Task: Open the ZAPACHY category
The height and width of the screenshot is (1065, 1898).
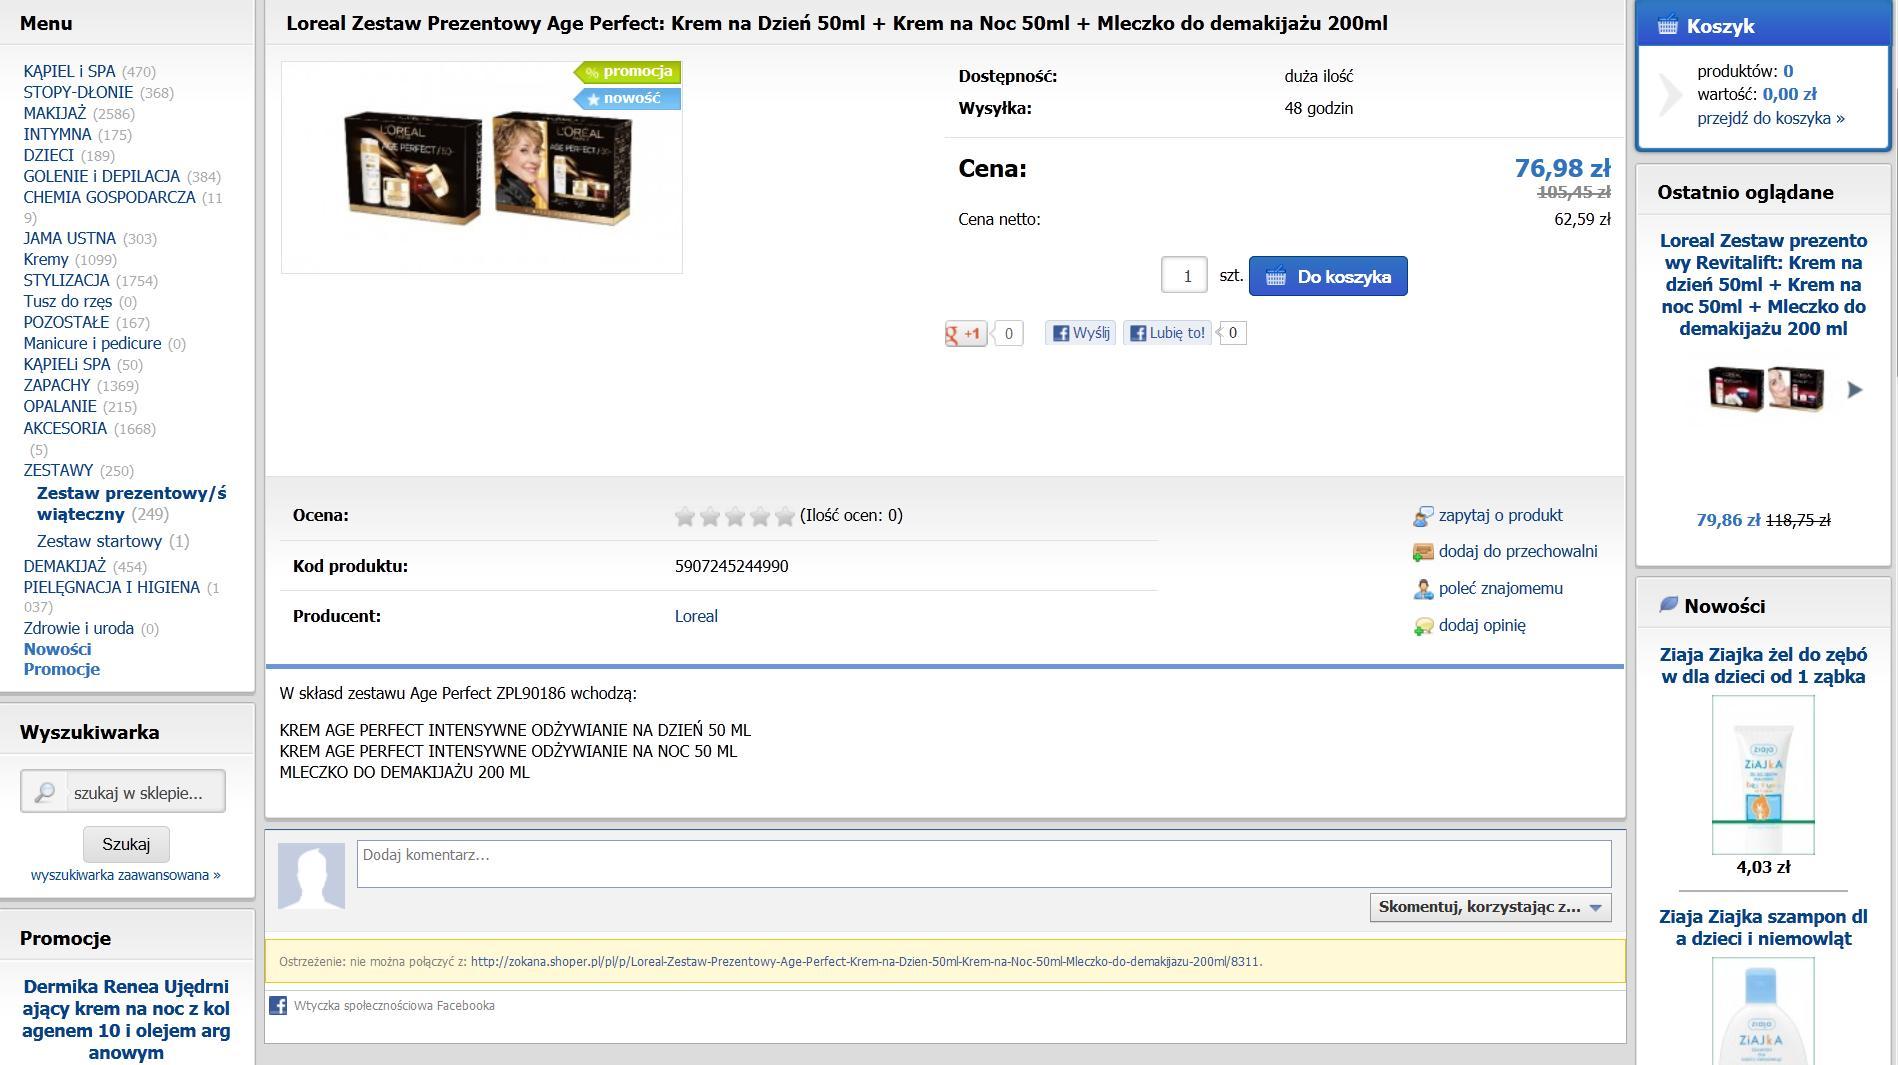Action: pyautogui.click(x=57, y=385)
